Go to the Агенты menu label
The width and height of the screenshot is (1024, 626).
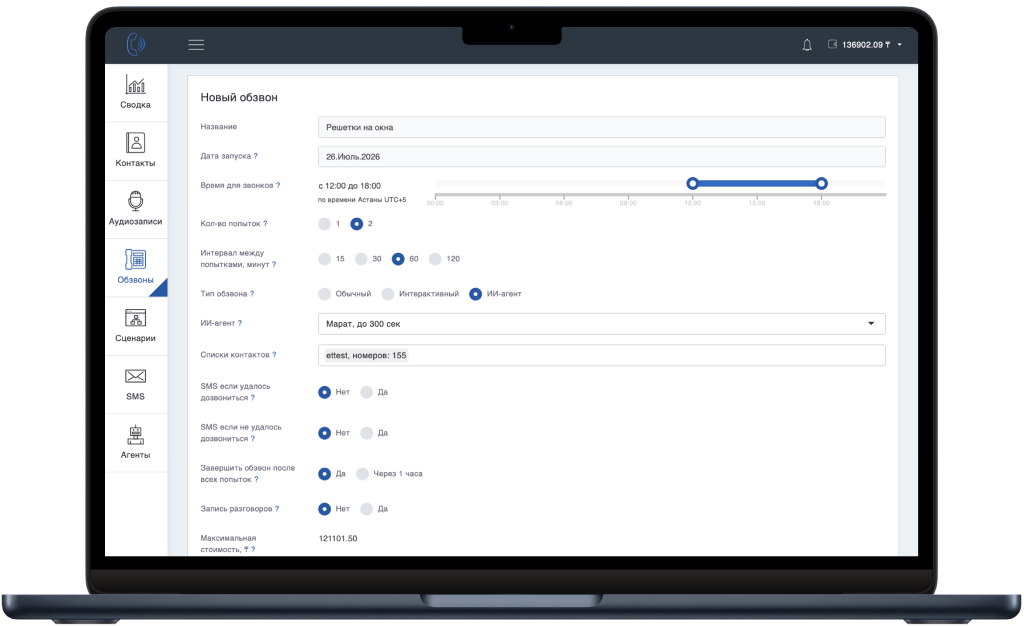(x=135, y=455)
